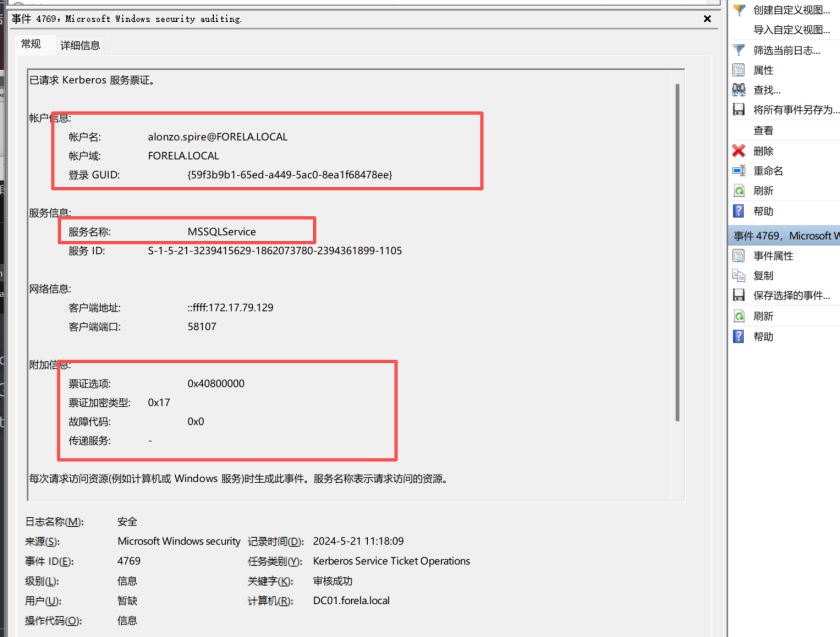Click the 事件属性 action link
This screenshot has width=840, height=637.
coord(773,256)
